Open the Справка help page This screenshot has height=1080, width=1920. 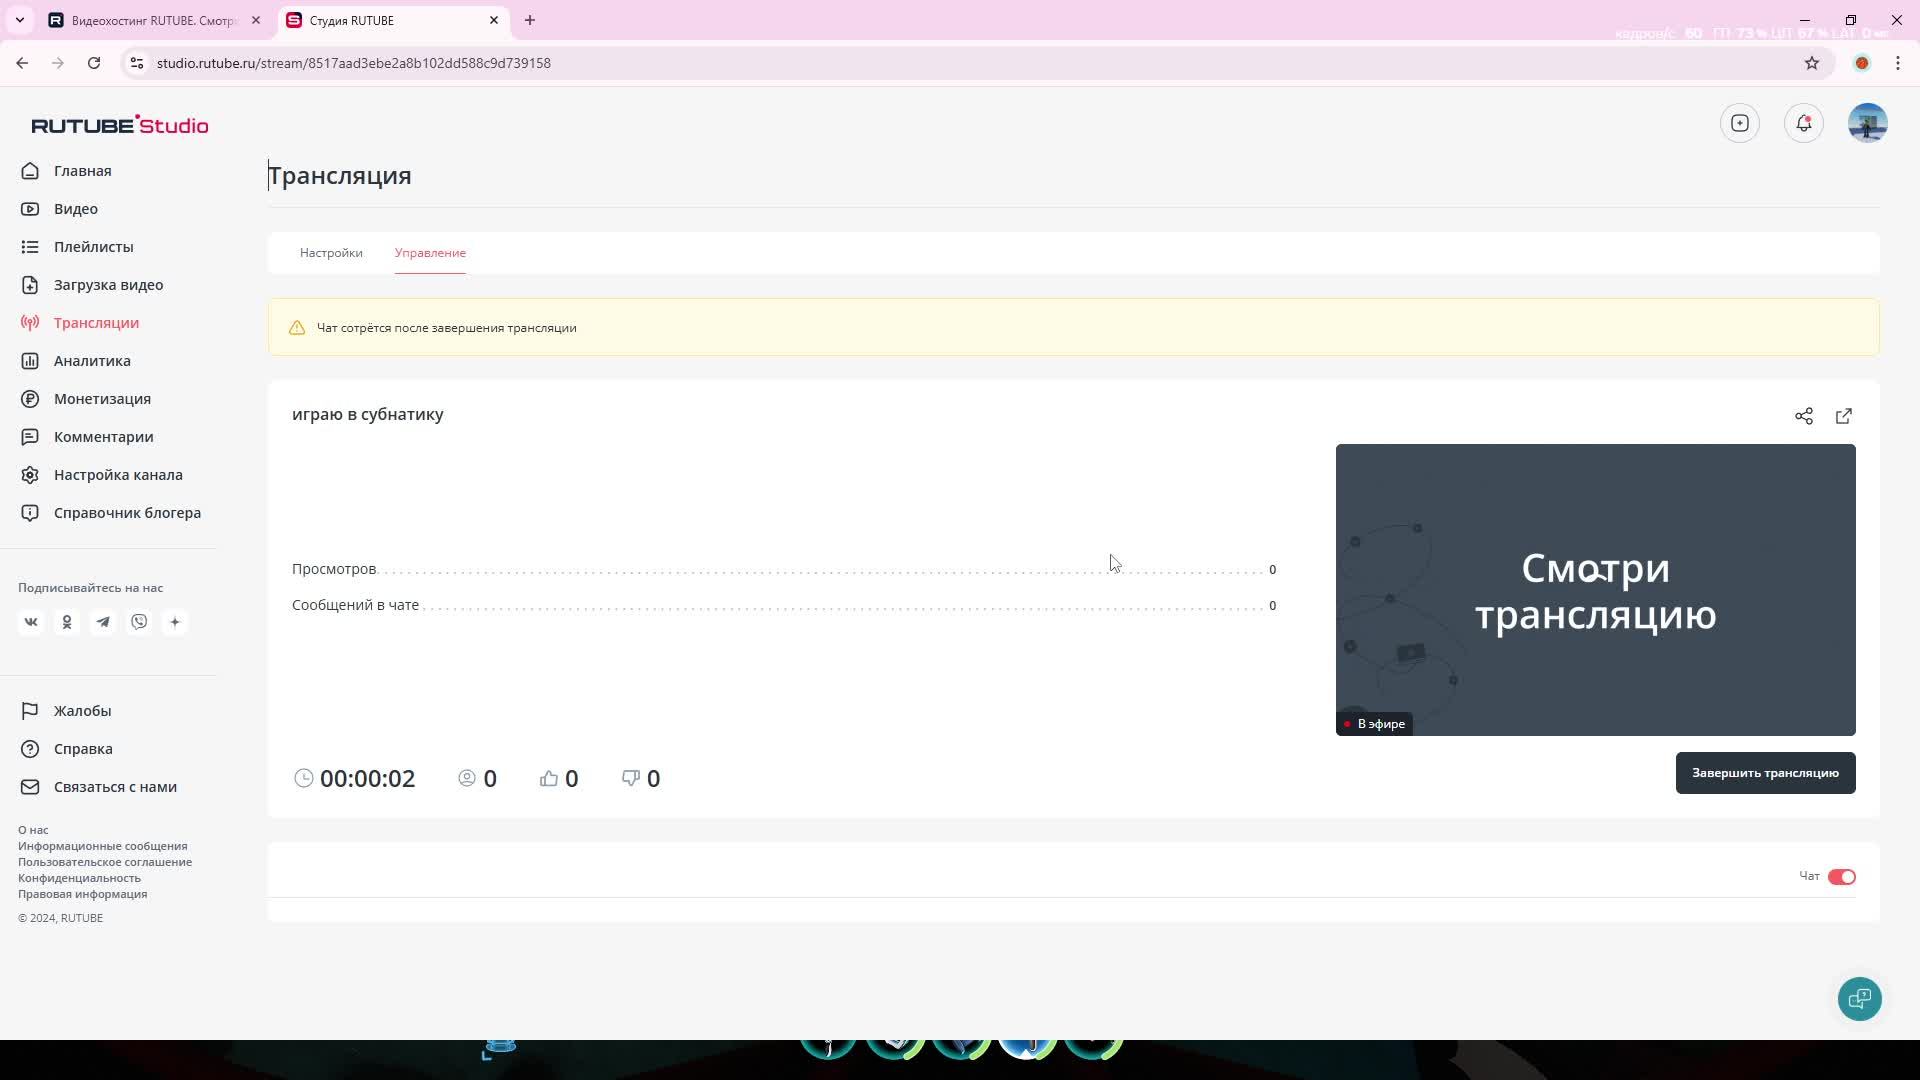[x=67, y=749]
